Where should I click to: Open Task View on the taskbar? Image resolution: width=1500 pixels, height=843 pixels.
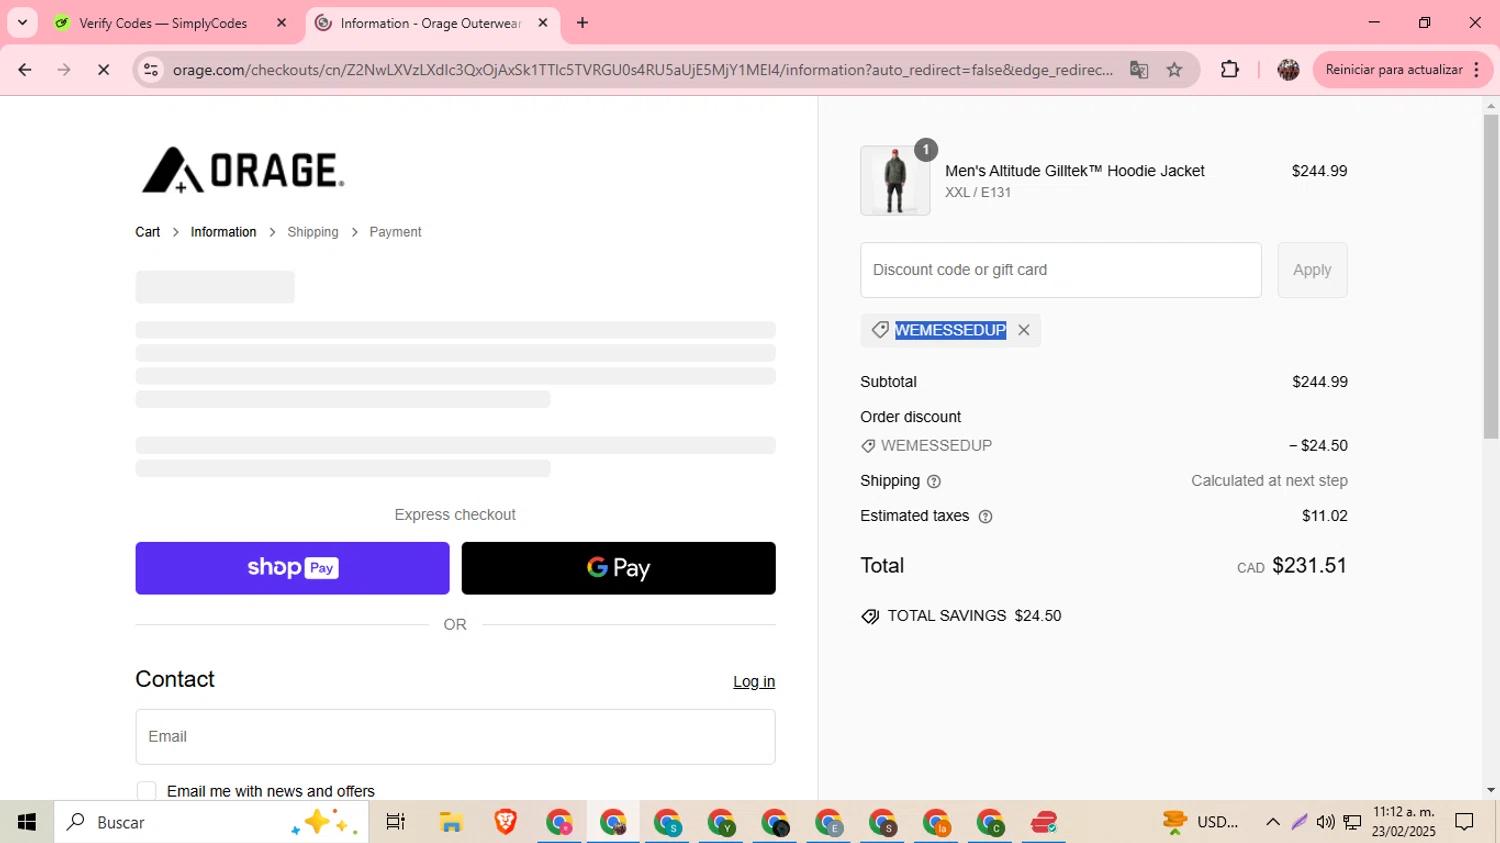coord(396,822)
